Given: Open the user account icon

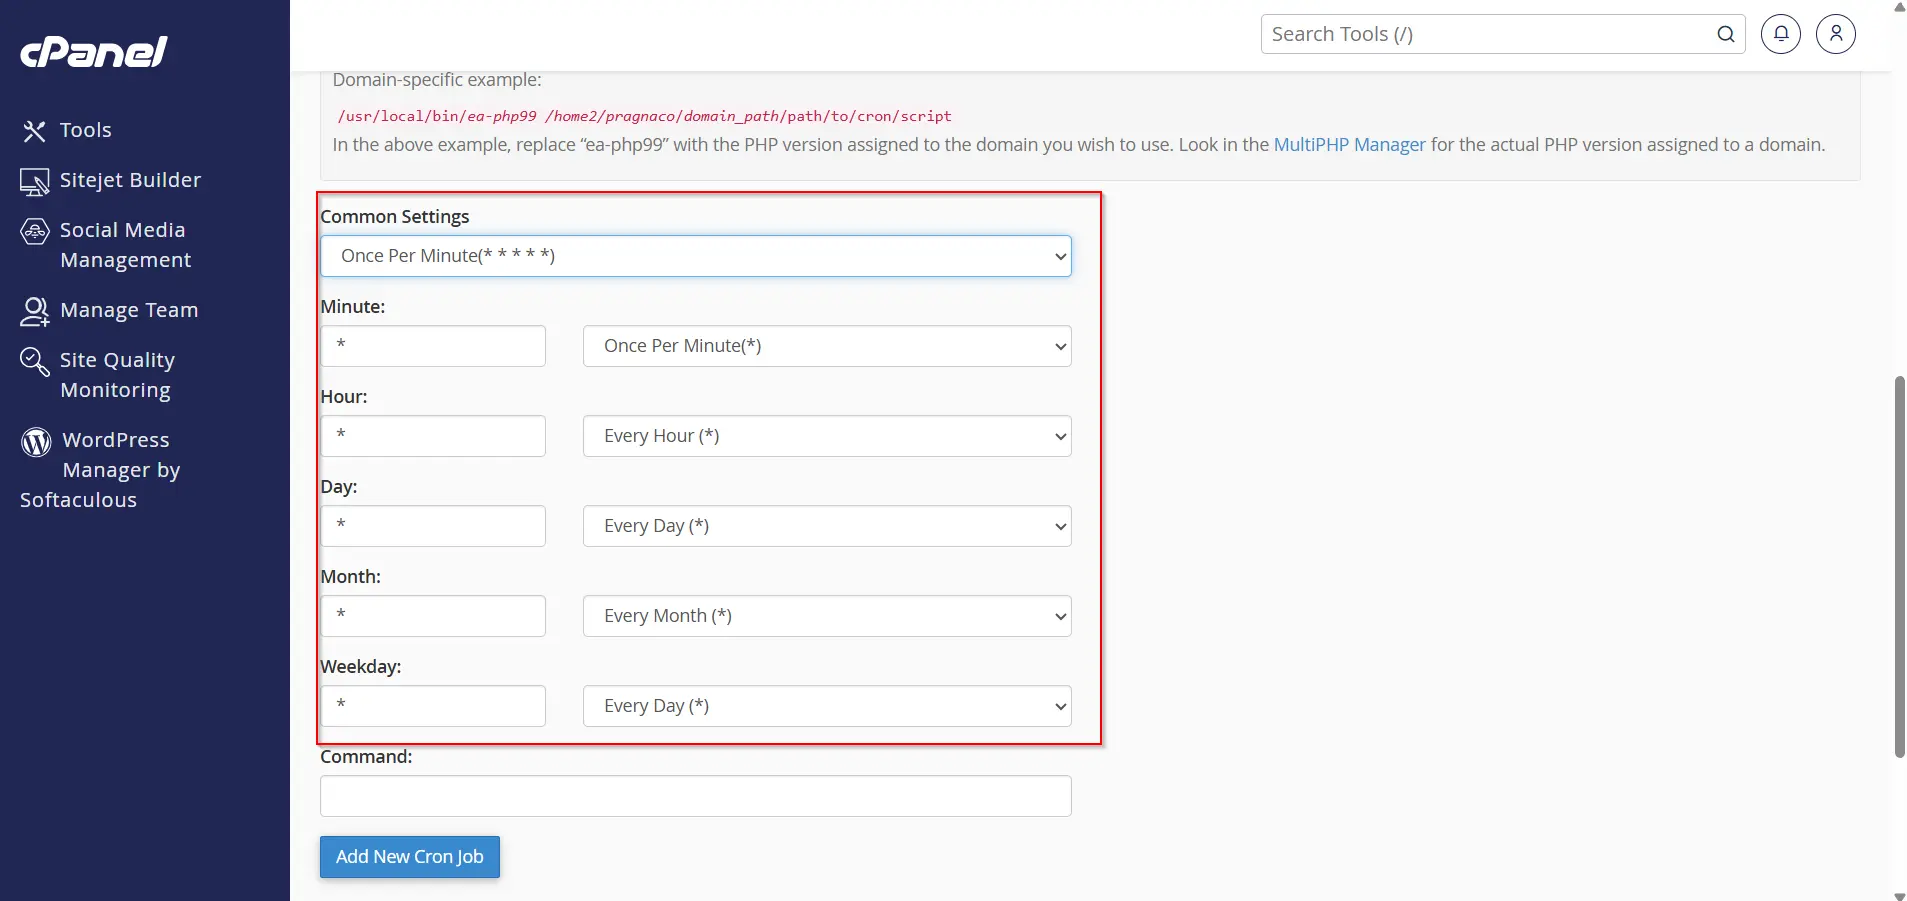Looking at the screenshot, I should tap(1836, 34).
